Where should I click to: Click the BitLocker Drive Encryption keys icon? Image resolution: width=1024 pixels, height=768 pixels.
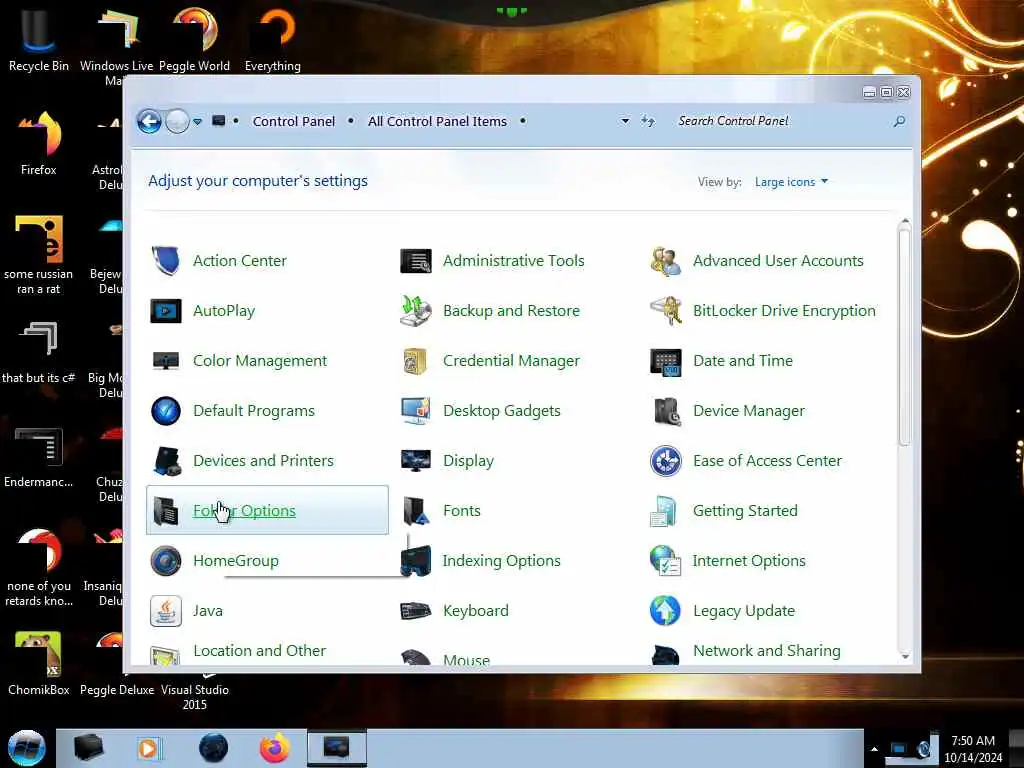666,311
